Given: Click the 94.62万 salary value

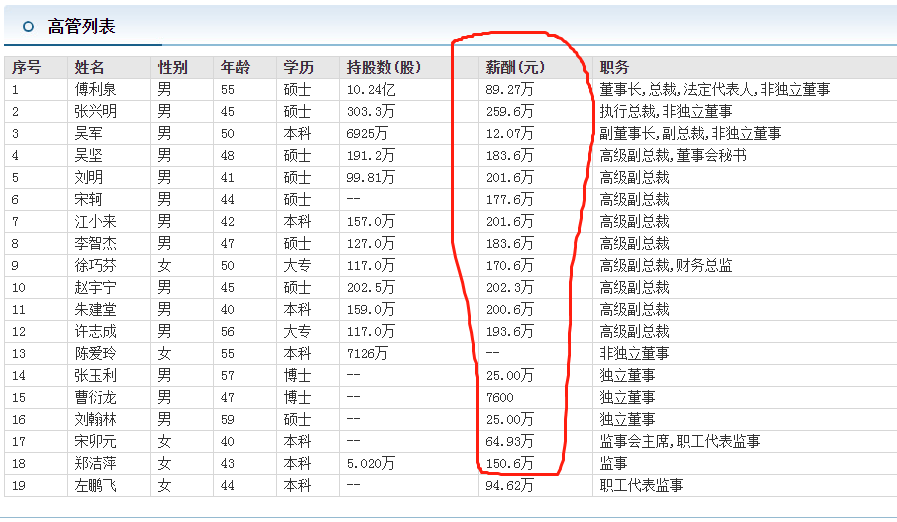Looking at the screenshot, I should [x=510, y=486].
